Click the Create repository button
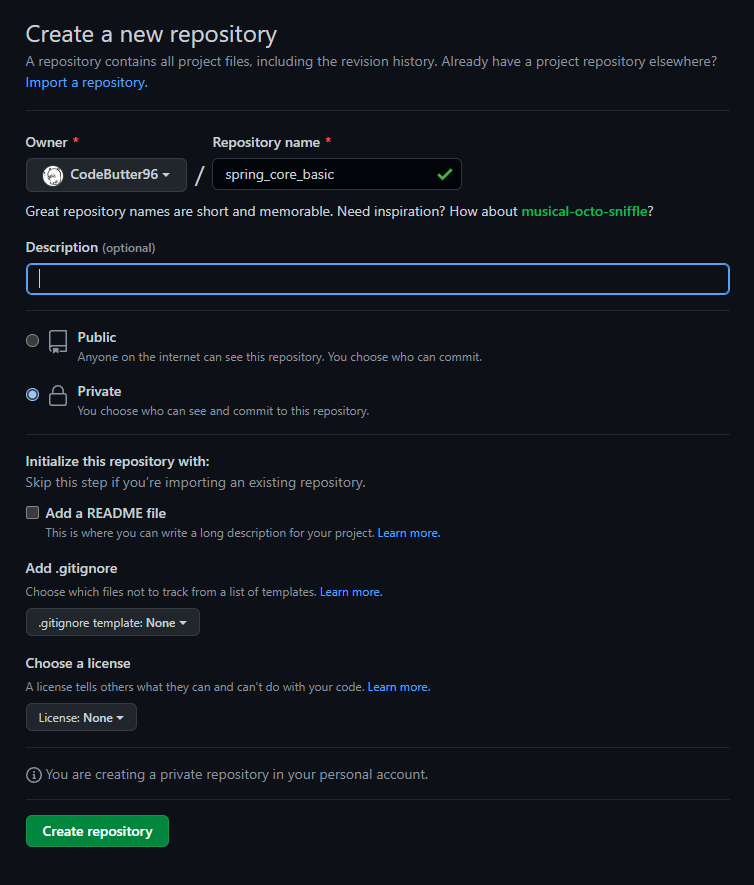Screen dimensions: 754x885 97,831
